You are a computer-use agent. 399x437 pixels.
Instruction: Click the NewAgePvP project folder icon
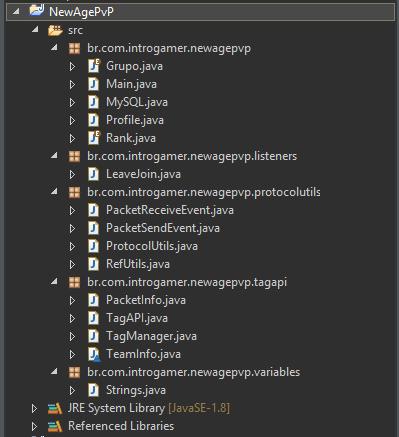coord(36,10)
